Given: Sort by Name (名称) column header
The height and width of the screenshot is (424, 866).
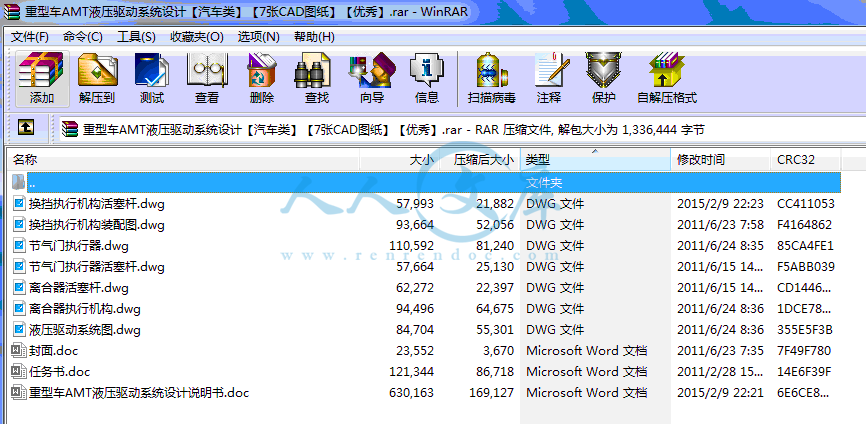Looking at the screenshot, I should (183, 160).
